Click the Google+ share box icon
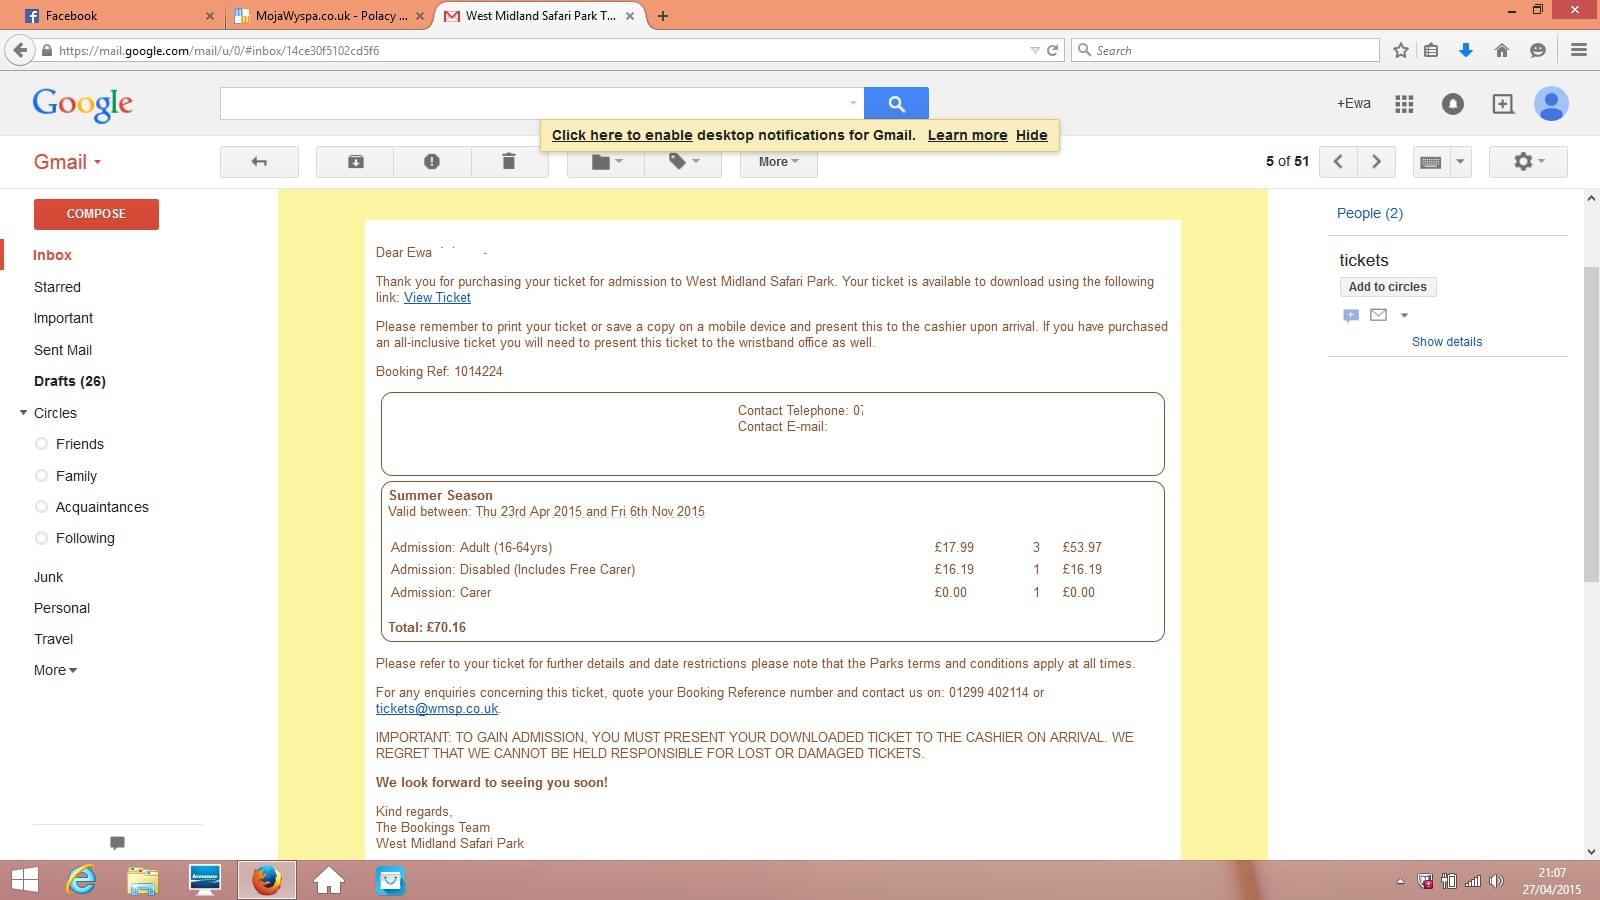The height and width of the screenshot is (900, 1600). pos(1503,104)
